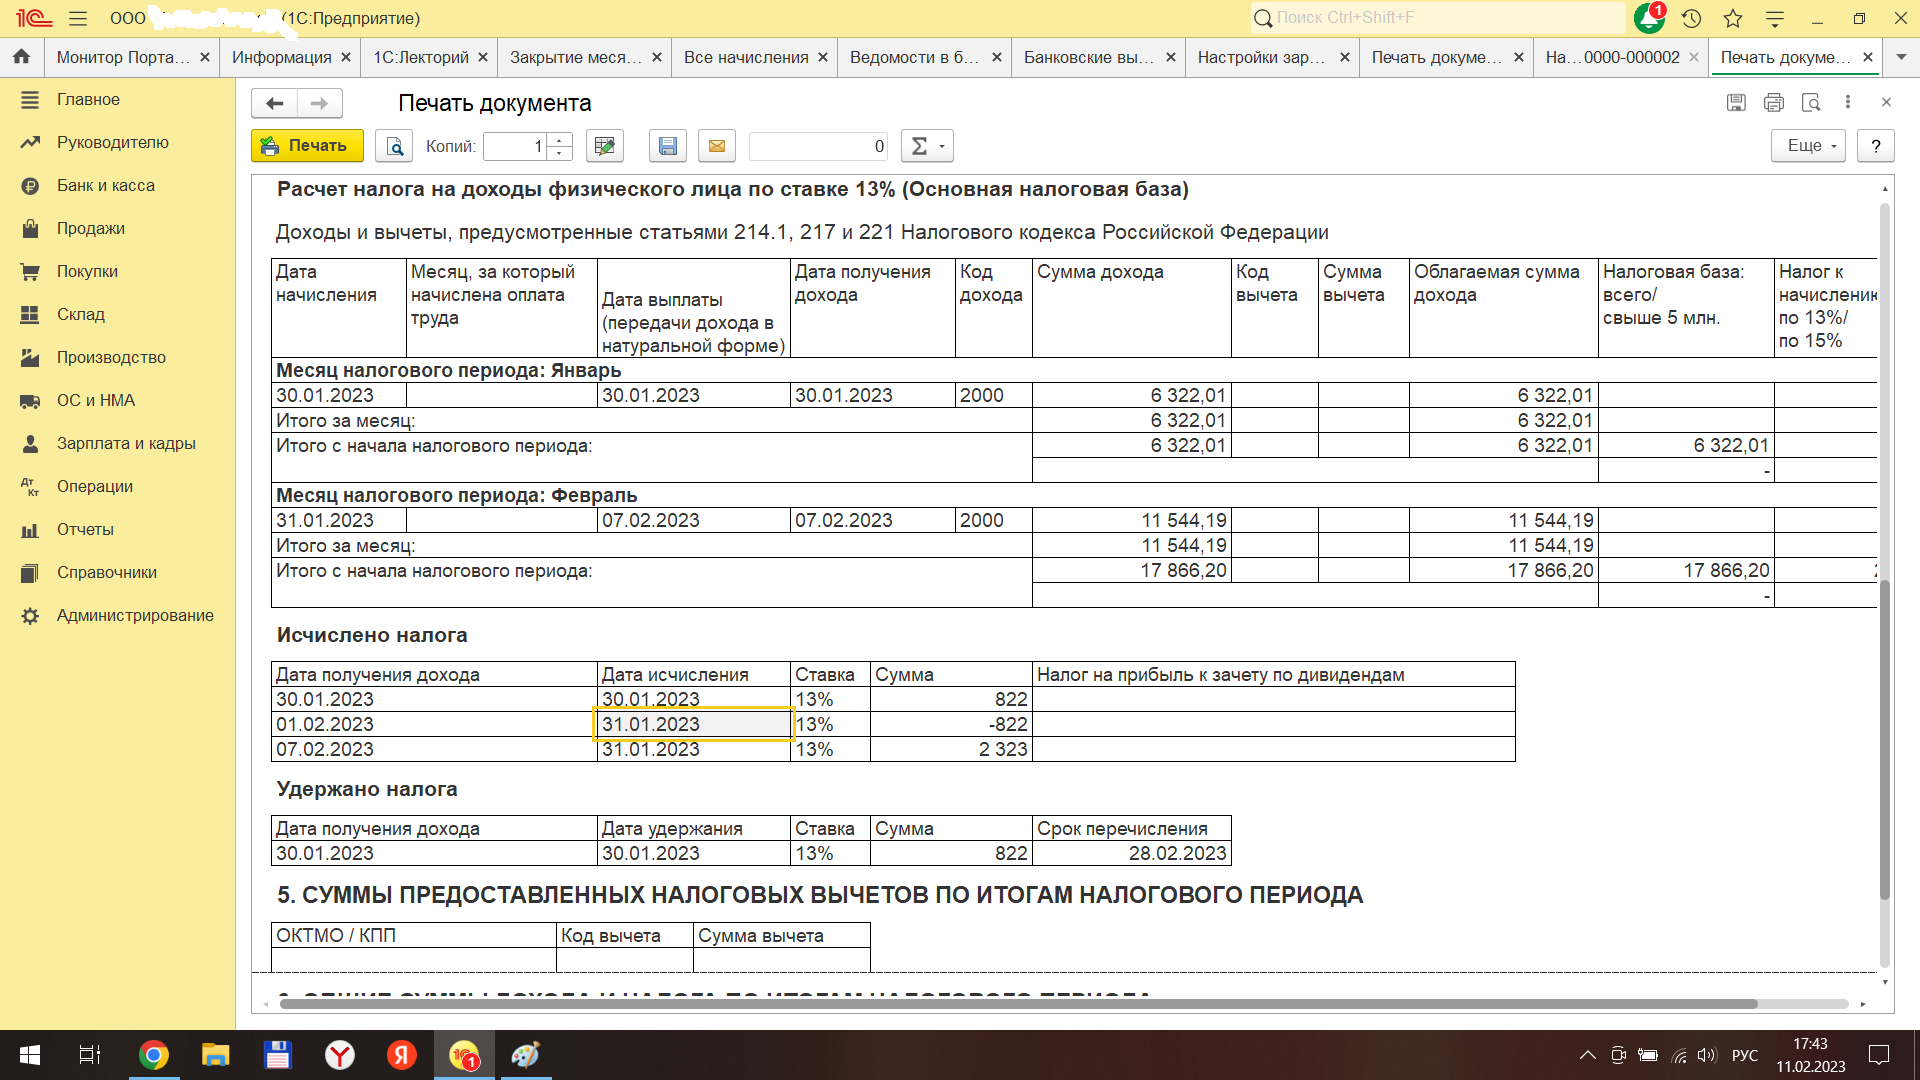Save document with floppy disk icon
Image resolution: width=1920 pixels, height=1080 pixels.
[x=667, y=146]
